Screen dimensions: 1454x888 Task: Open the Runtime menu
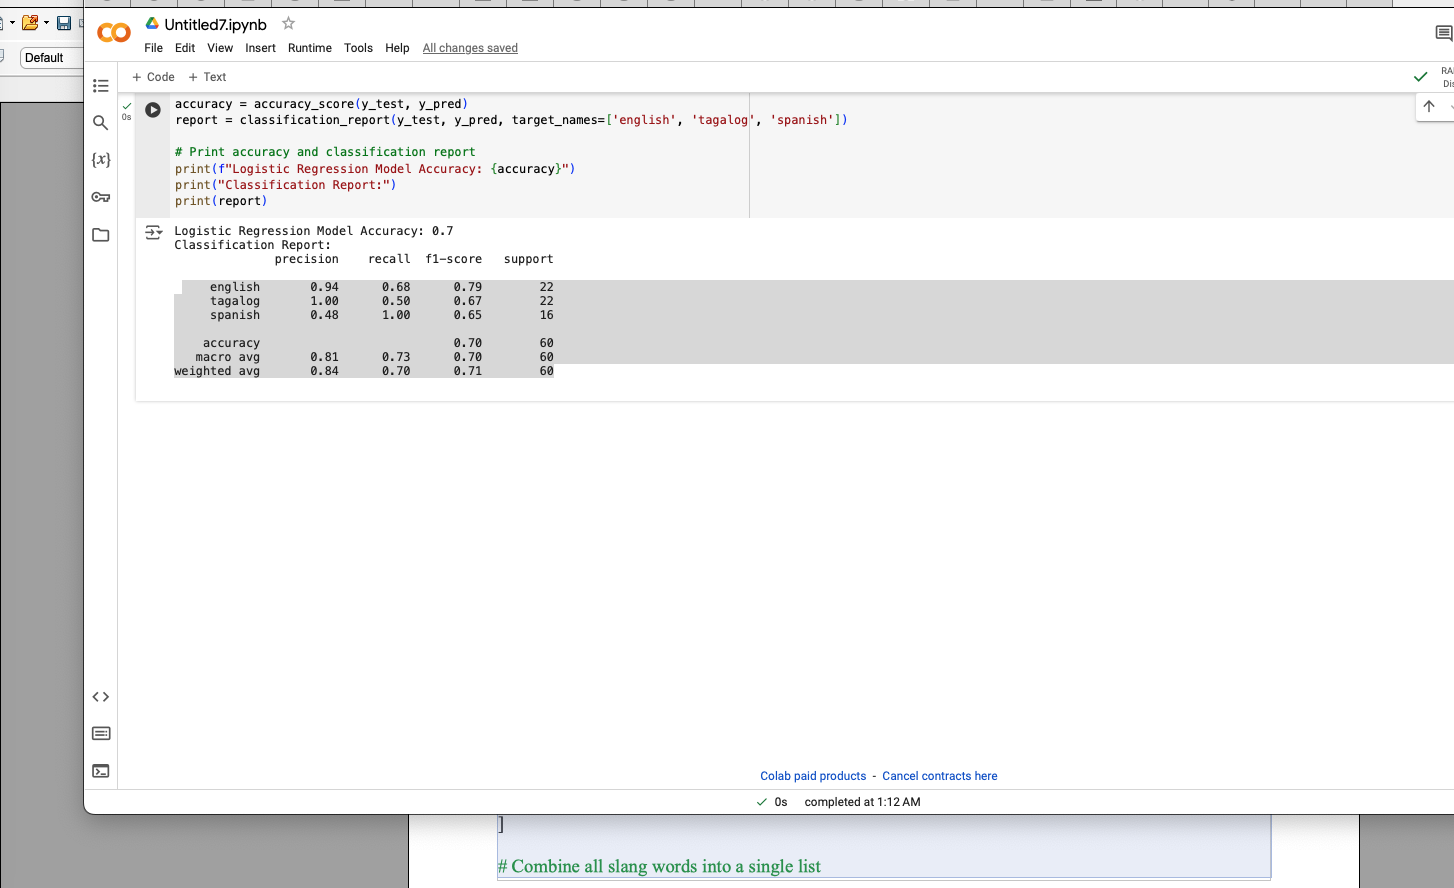tap(310, 48)
